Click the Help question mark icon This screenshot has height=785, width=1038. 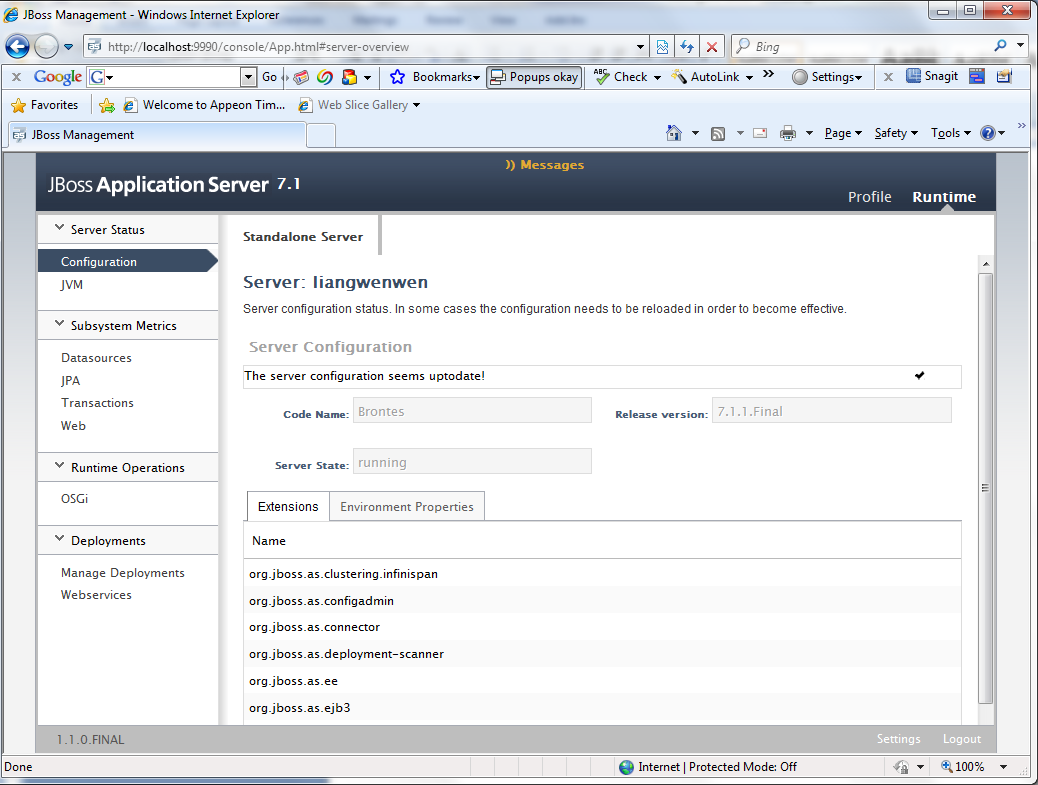pos(988,133)
